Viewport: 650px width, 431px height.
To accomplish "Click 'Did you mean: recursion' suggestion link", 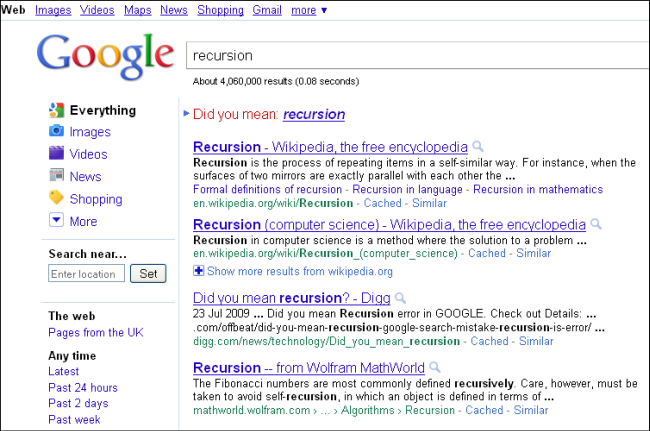I will 313,114.
